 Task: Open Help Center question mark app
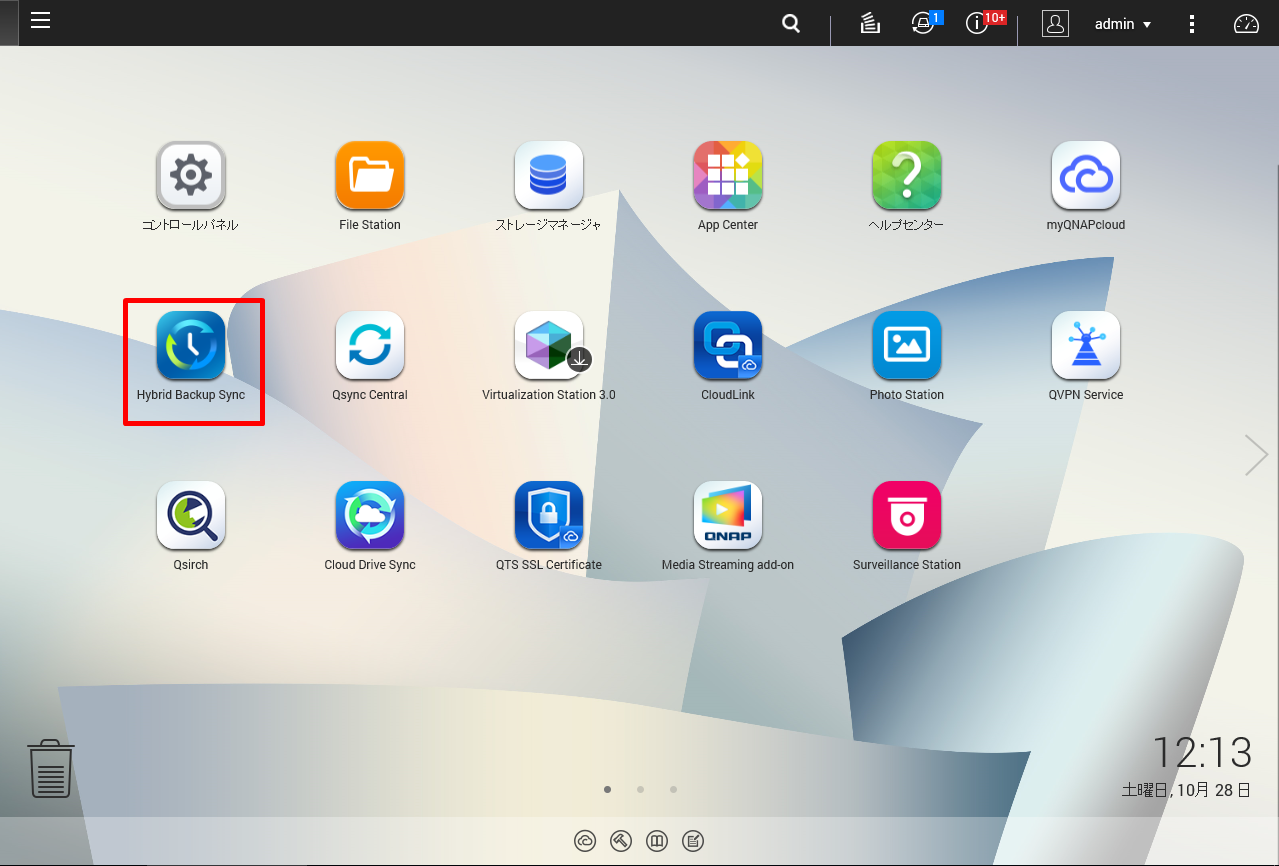click(907, 176)
